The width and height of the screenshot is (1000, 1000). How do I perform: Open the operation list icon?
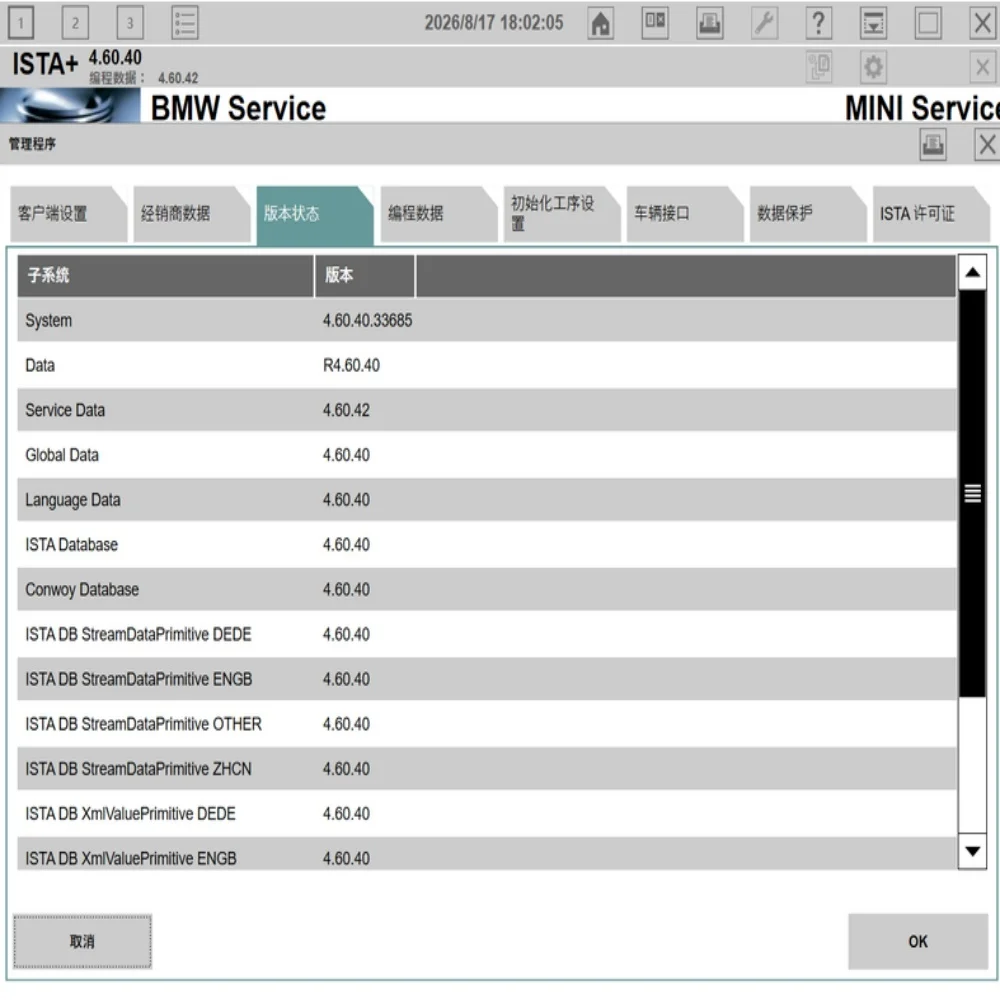[185, 23]
